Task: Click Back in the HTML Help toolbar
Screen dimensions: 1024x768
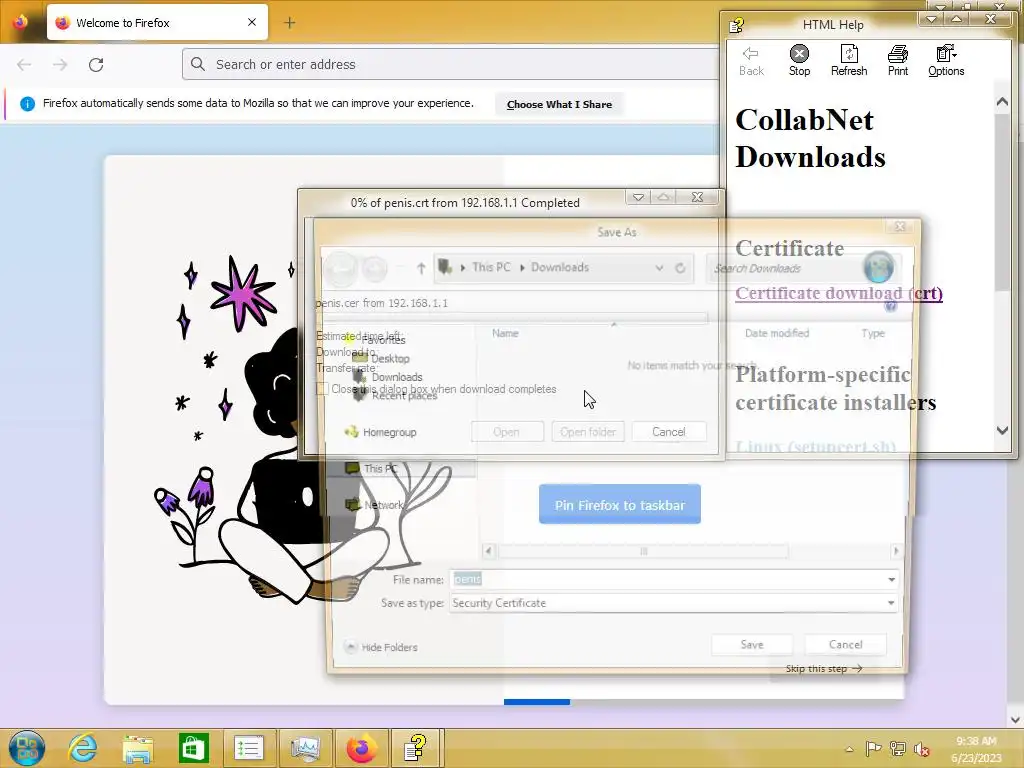Action: pos(751,61)
